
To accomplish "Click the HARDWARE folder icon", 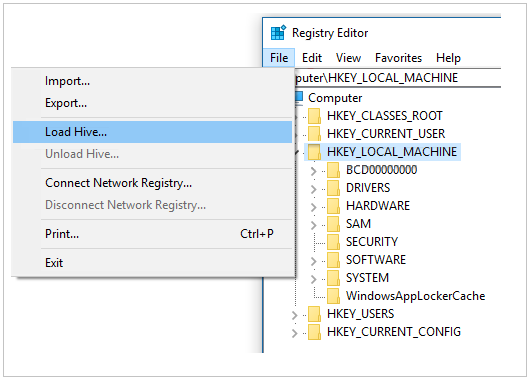I will [x=334, y=206].
